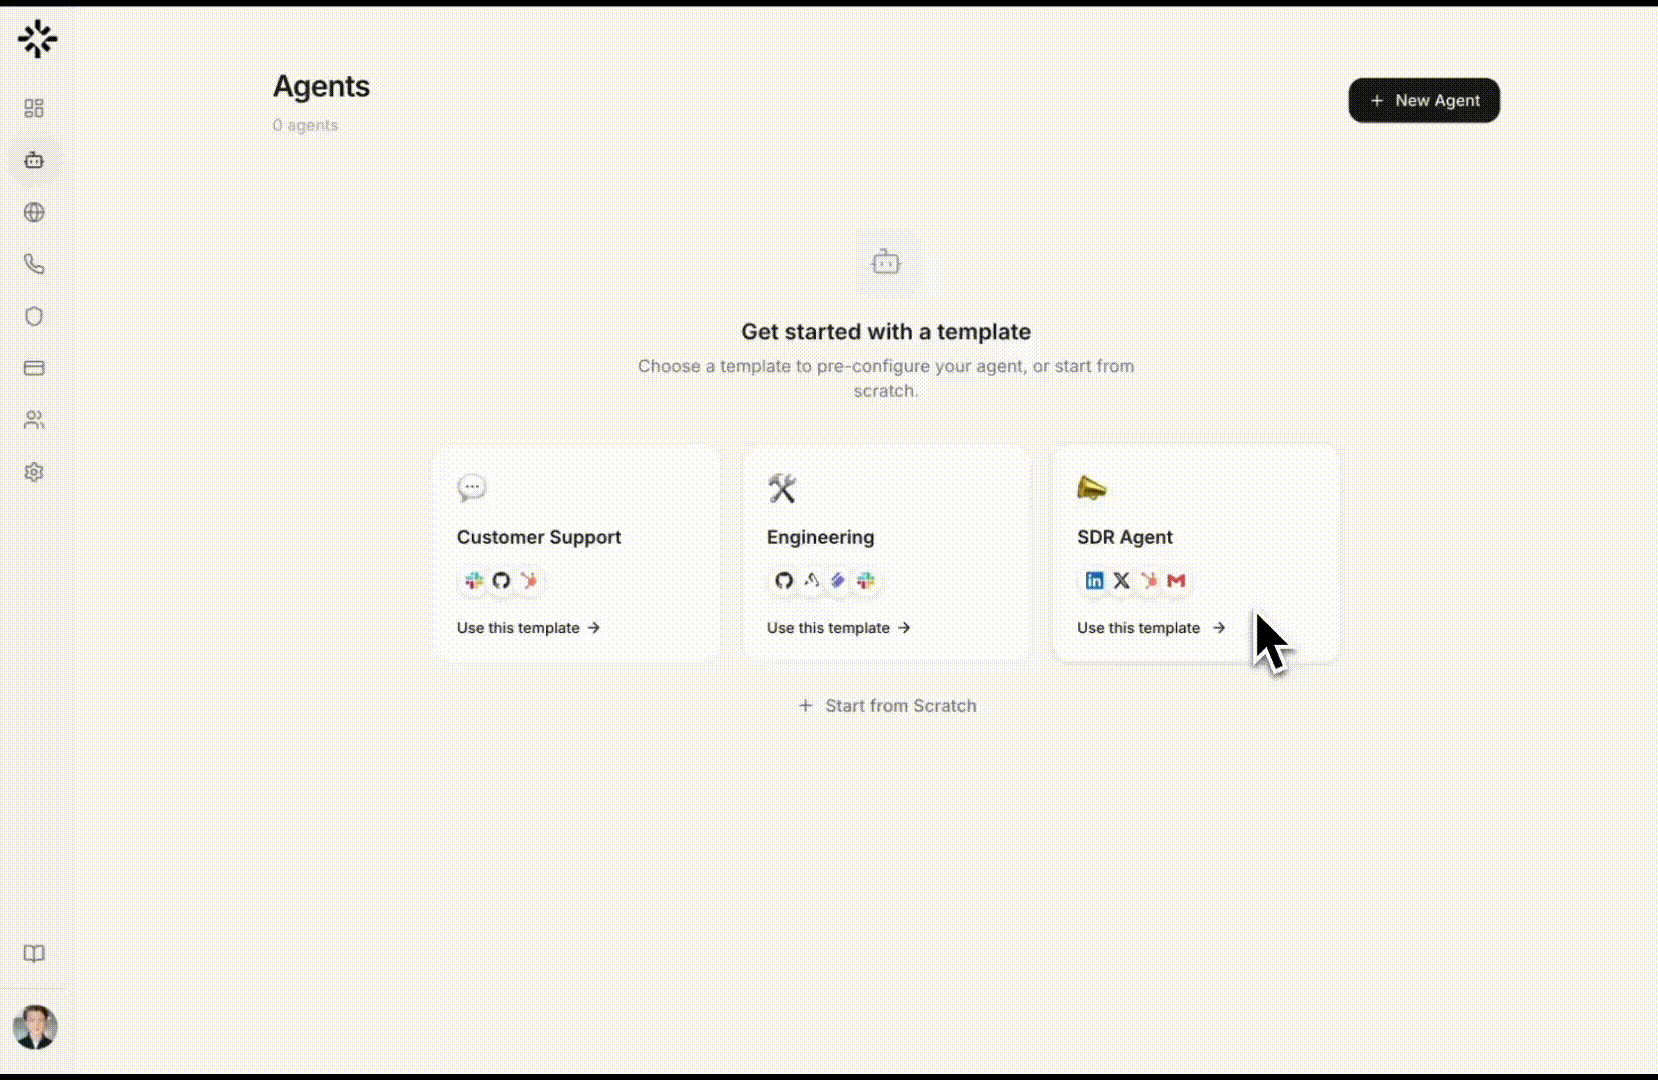Viewport: 1658px width, 1080px height.
Task: Click the HubSpot icon on Customer Support card
Action: pos(529,581)
